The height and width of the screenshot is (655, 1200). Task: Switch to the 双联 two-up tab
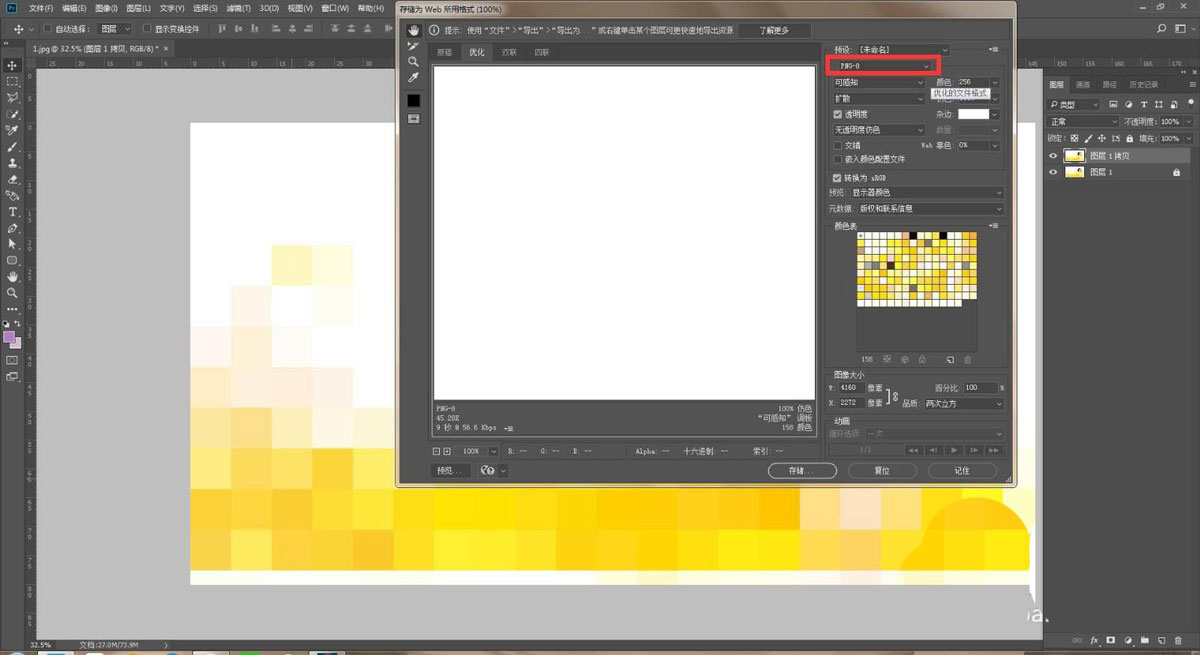pos(509,52)
